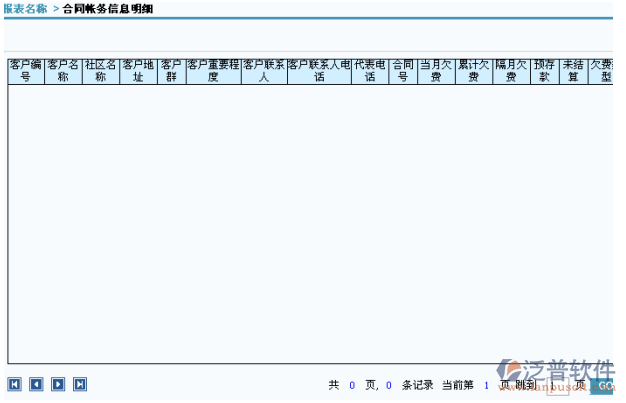Select the 客户重要程度 column header

click(214, 71)
